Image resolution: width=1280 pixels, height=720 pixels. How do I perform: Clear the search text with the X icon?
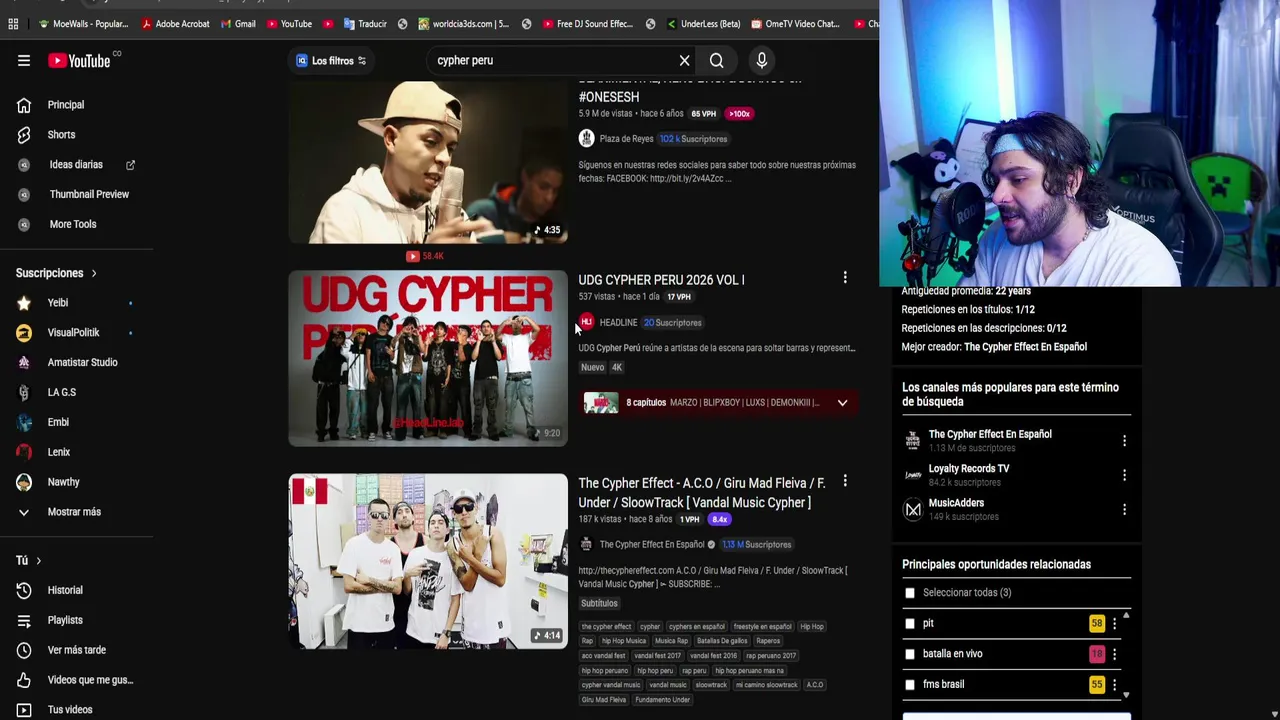coord(684,61)
